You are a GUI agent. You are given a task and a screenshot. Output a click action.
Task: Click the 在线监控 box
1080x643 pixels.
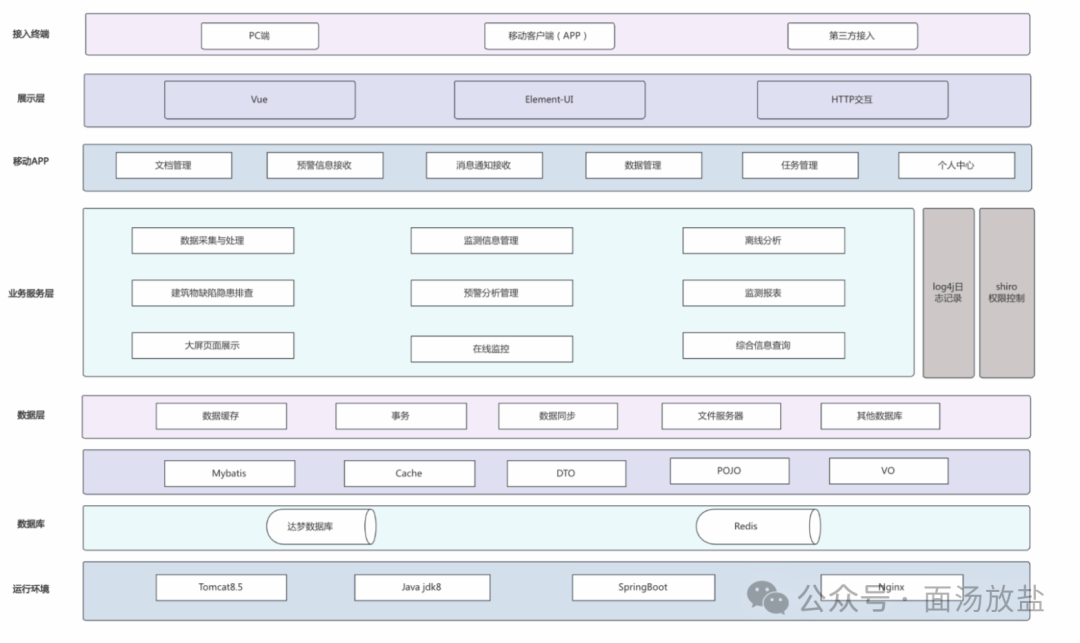[492, 348]
